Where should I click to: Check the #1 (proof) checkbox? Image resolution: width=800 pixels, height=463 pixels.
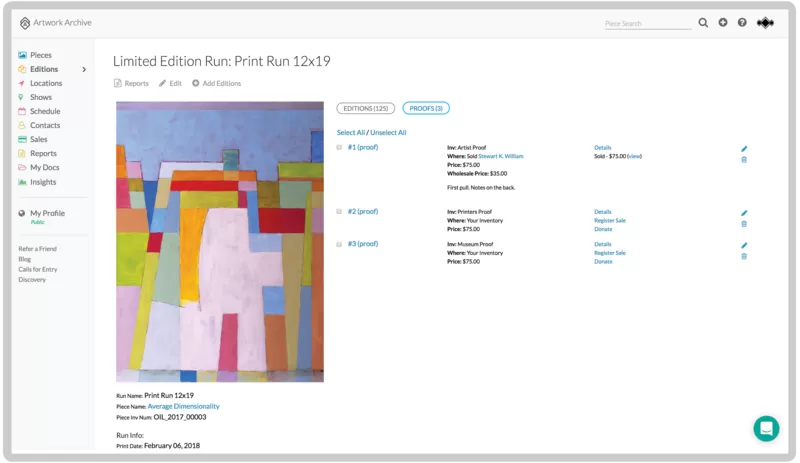click(x=339, y=147)
